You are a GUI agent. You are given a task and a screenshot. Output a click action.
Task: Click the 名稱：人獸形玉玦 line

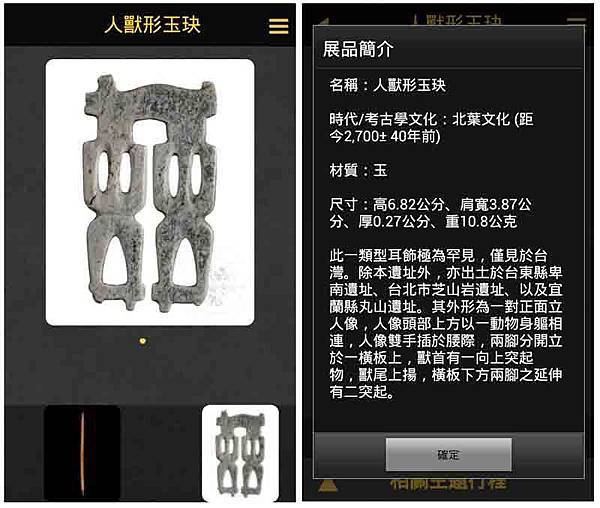pyautogui.click(x=388, y=85)
